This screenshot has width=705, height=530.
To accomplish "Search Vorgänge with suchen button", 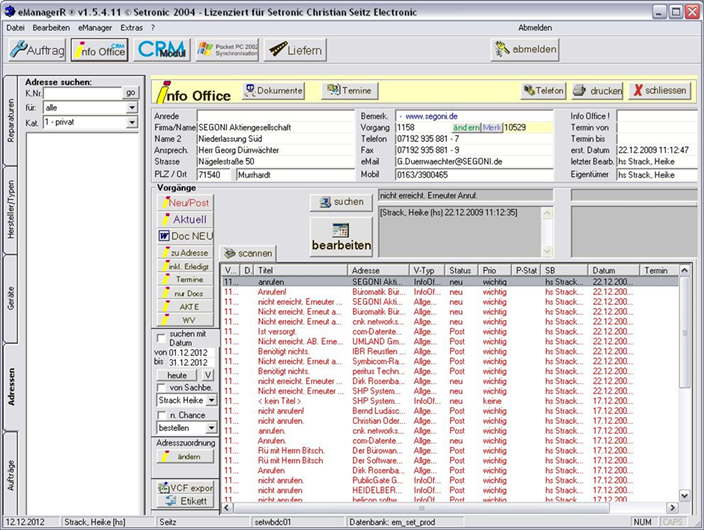I will tap(341, 202).
